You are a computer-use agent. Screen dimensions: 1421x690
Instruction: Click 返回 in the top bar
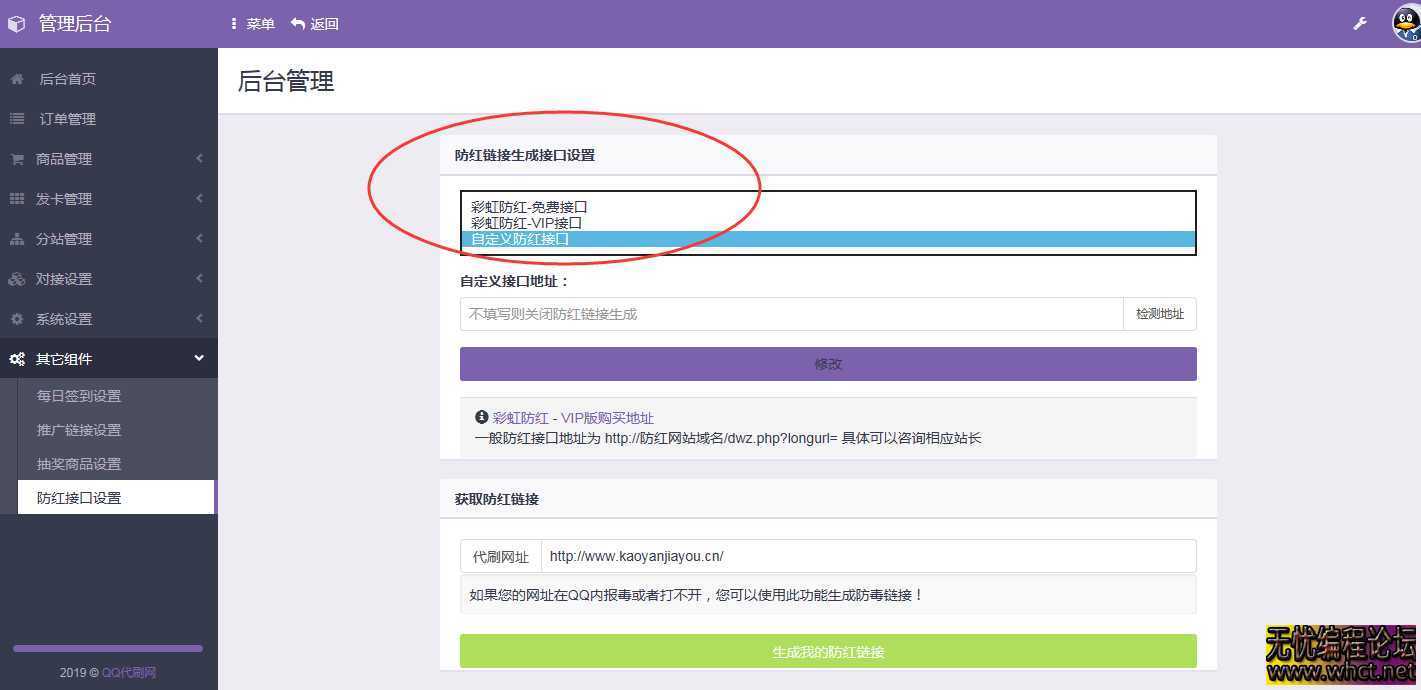coord(315,23)
